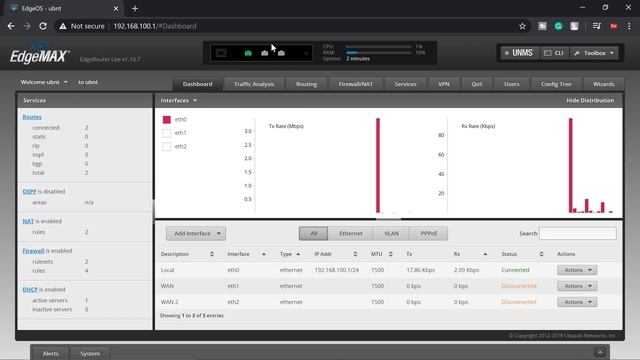Go forward in browser history
The image size is (640, 360).
(x=27, y=26)
